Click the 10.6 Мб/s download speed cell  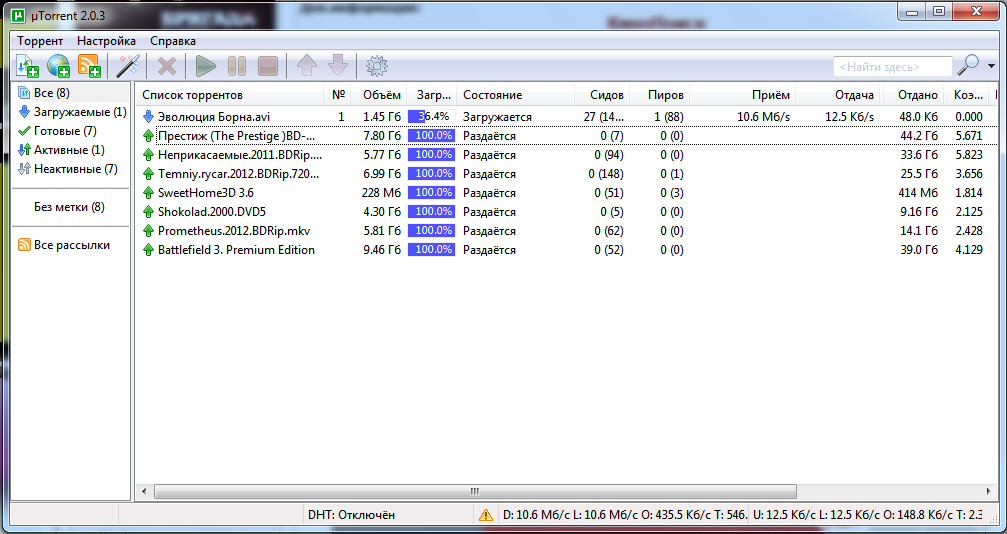click(x=764, y=117)
